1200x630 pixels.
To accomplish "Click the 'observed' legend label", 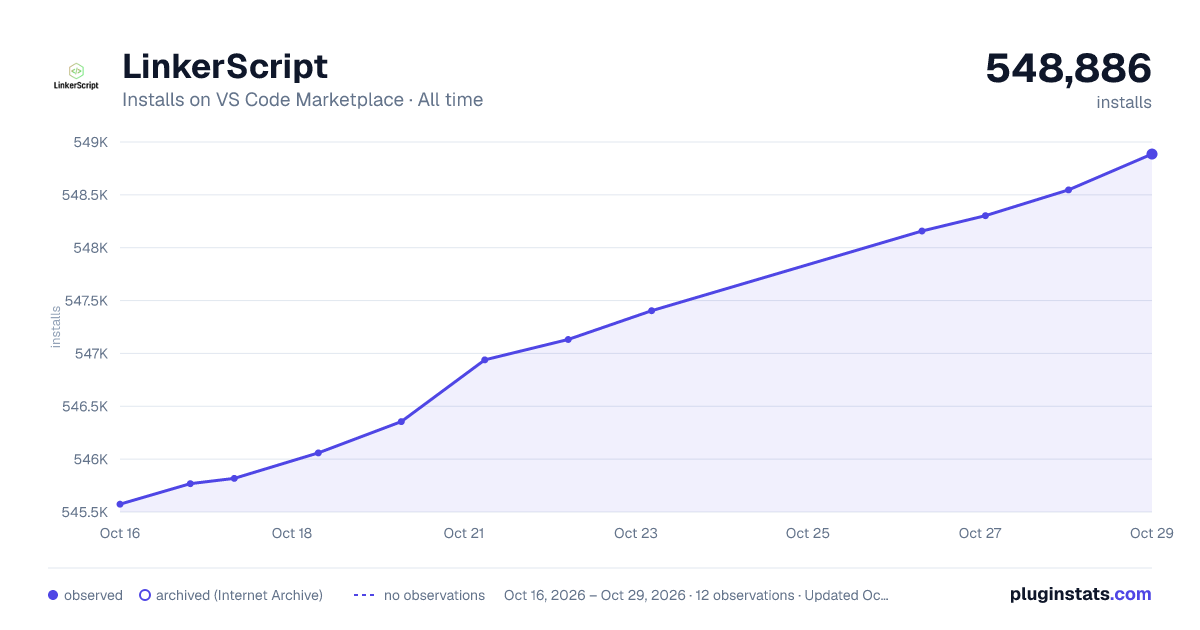I will 93,595.
